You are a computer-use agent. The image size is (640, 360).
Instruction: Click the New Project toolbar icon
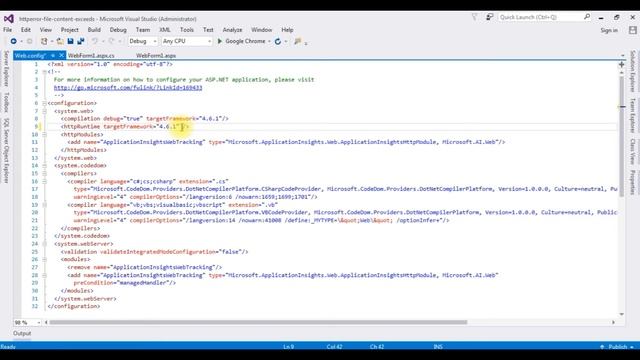click(44, 41)
